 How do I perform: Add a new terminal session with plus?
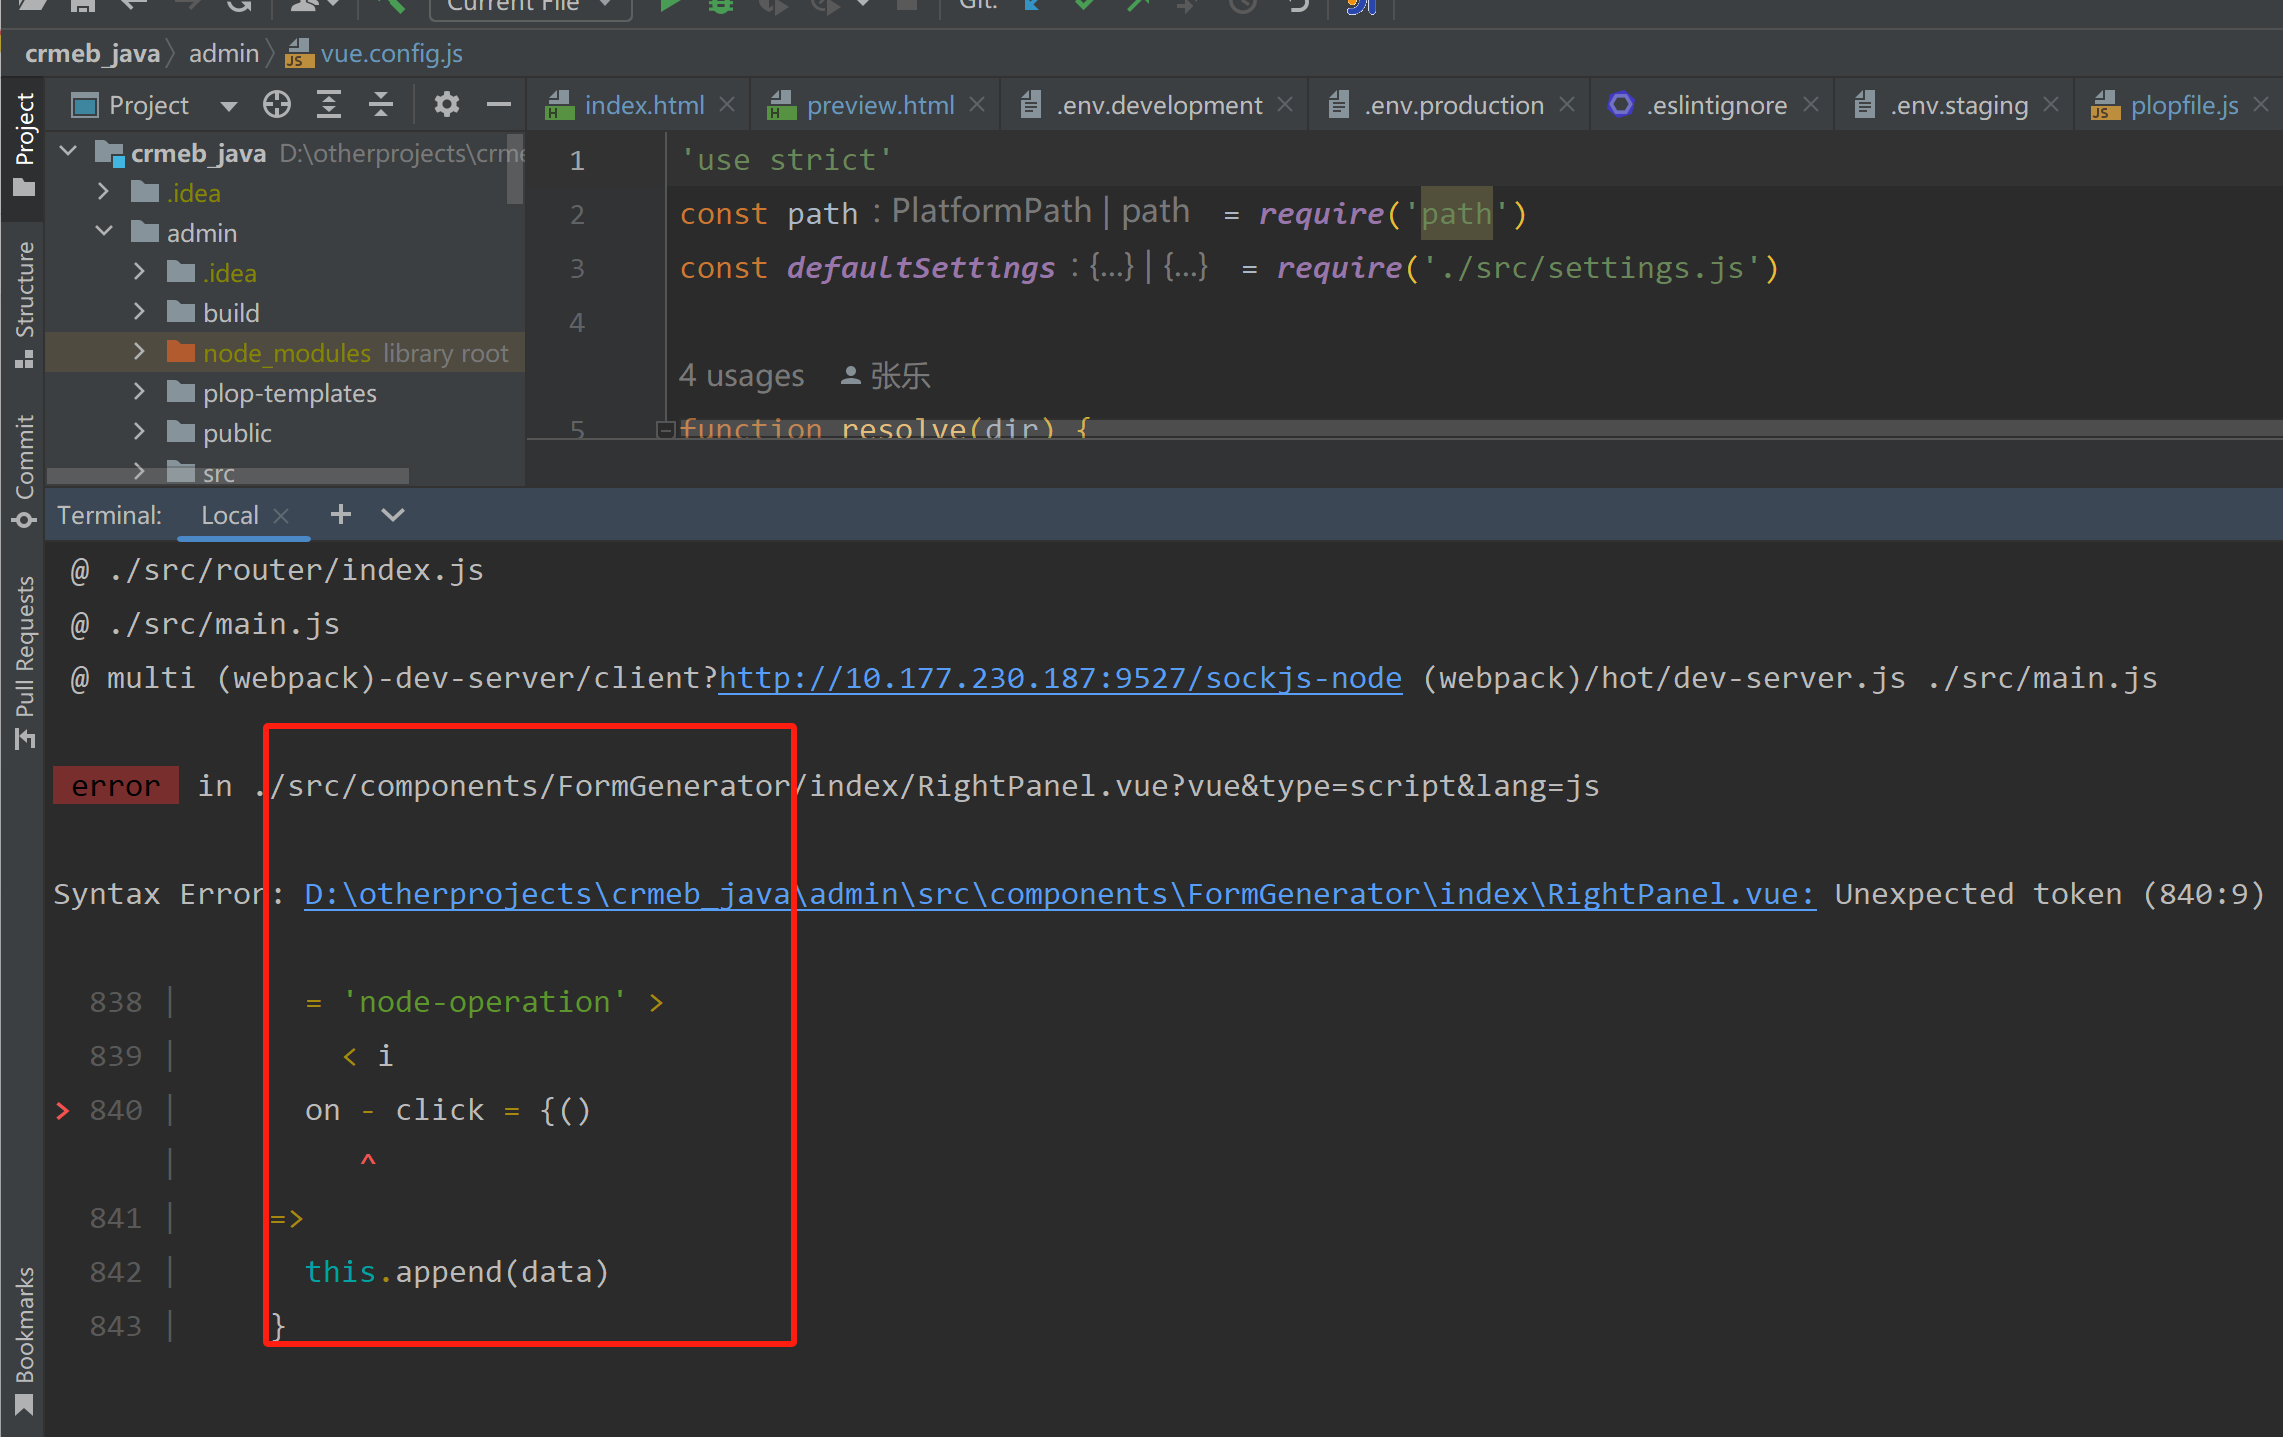(340, 514)
